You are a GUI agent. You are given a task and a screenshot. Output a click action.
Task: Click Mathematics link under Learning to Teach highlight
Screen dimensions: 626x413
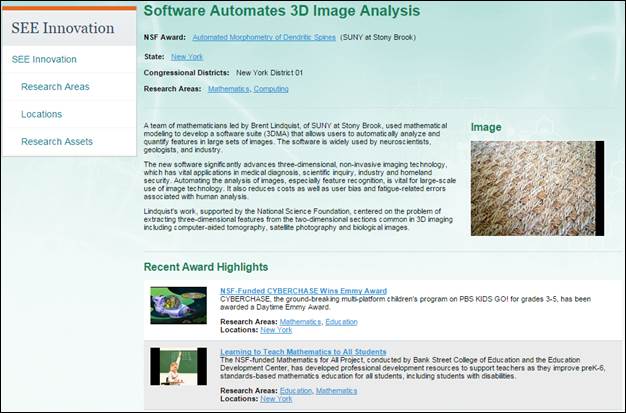pos(336,391)
